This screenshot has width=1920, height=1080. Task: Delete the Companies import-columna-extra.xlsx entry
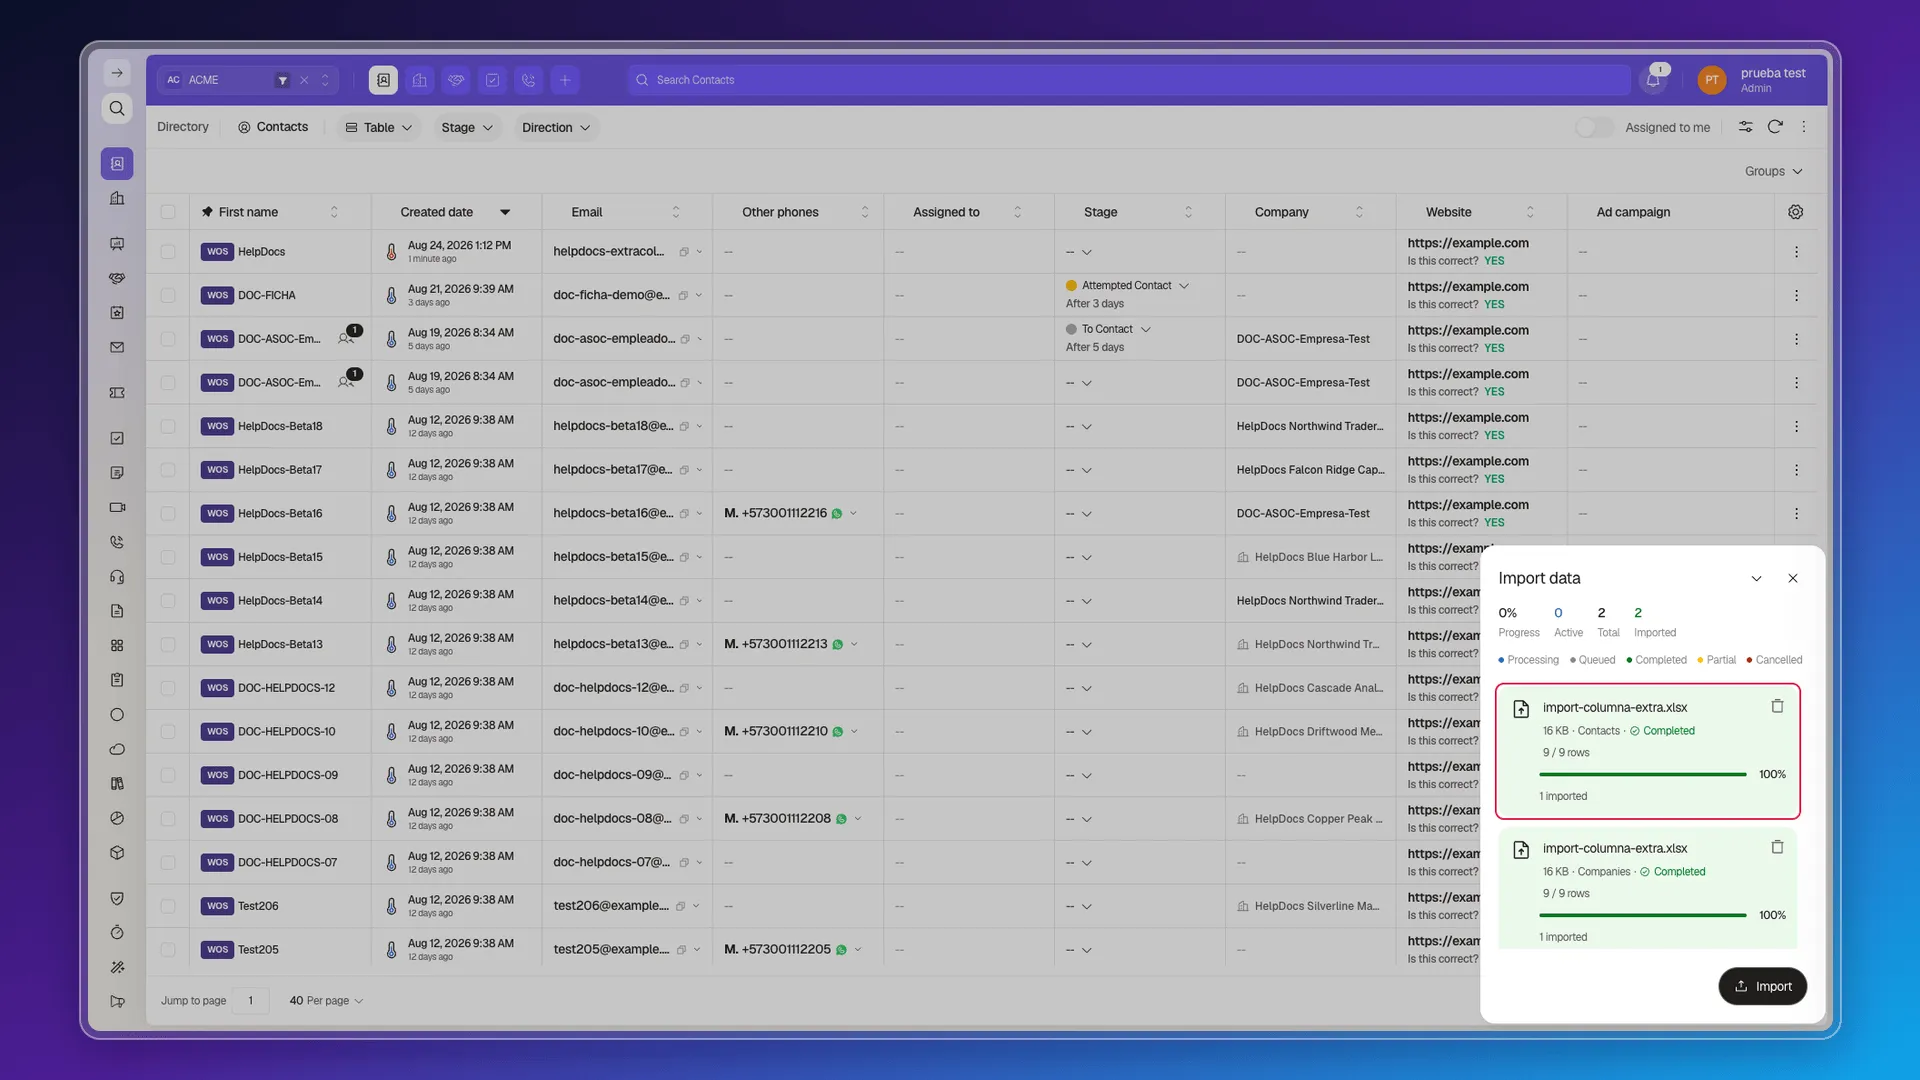(1777, 847)
